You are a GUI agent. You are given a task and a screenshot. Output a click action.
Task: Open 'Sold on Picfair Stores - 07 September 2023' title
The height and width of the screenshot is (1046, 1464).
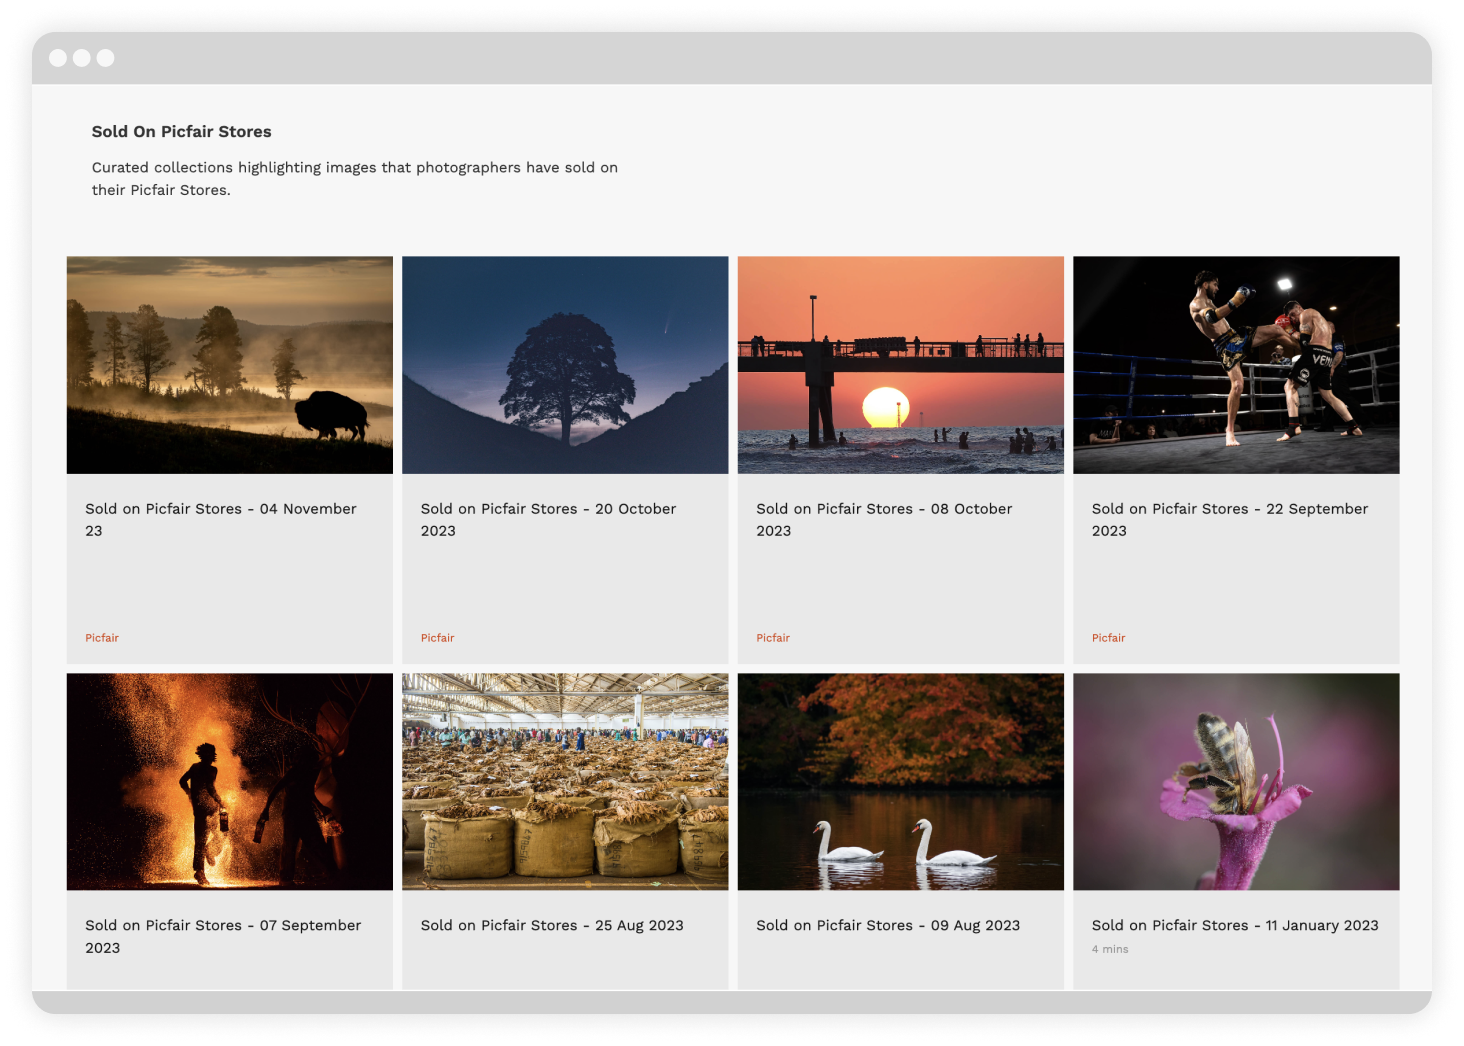(223, 936)
